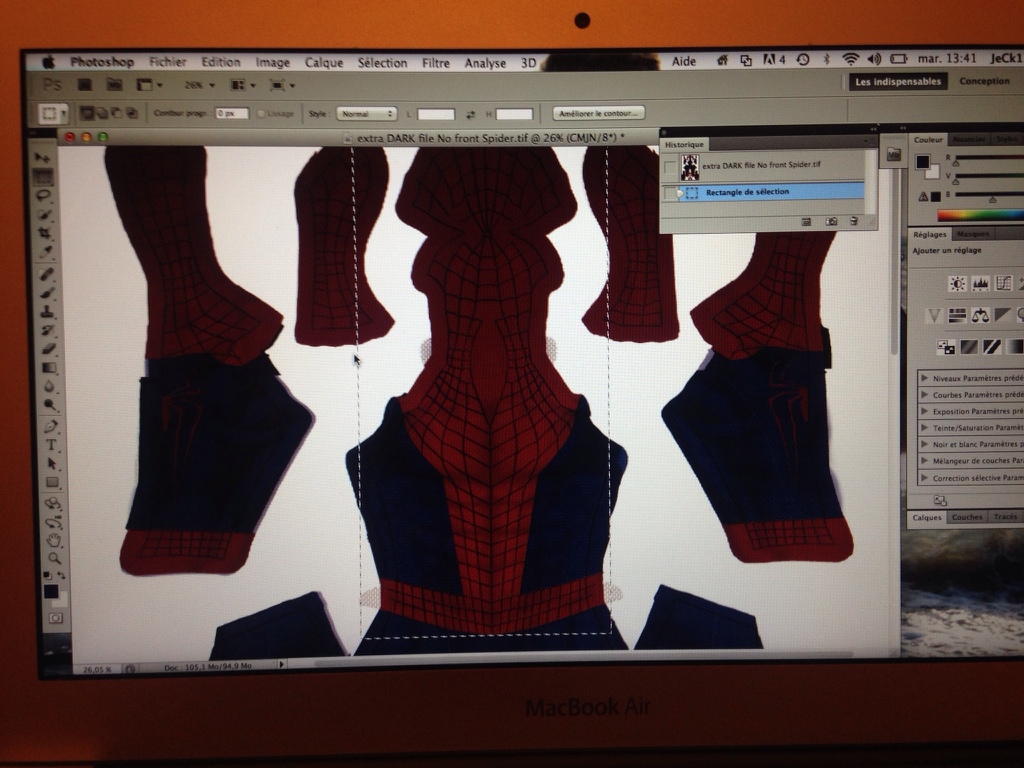Select the Crop tool
This screenshot has height=768, width=1024.
point(45,232)
